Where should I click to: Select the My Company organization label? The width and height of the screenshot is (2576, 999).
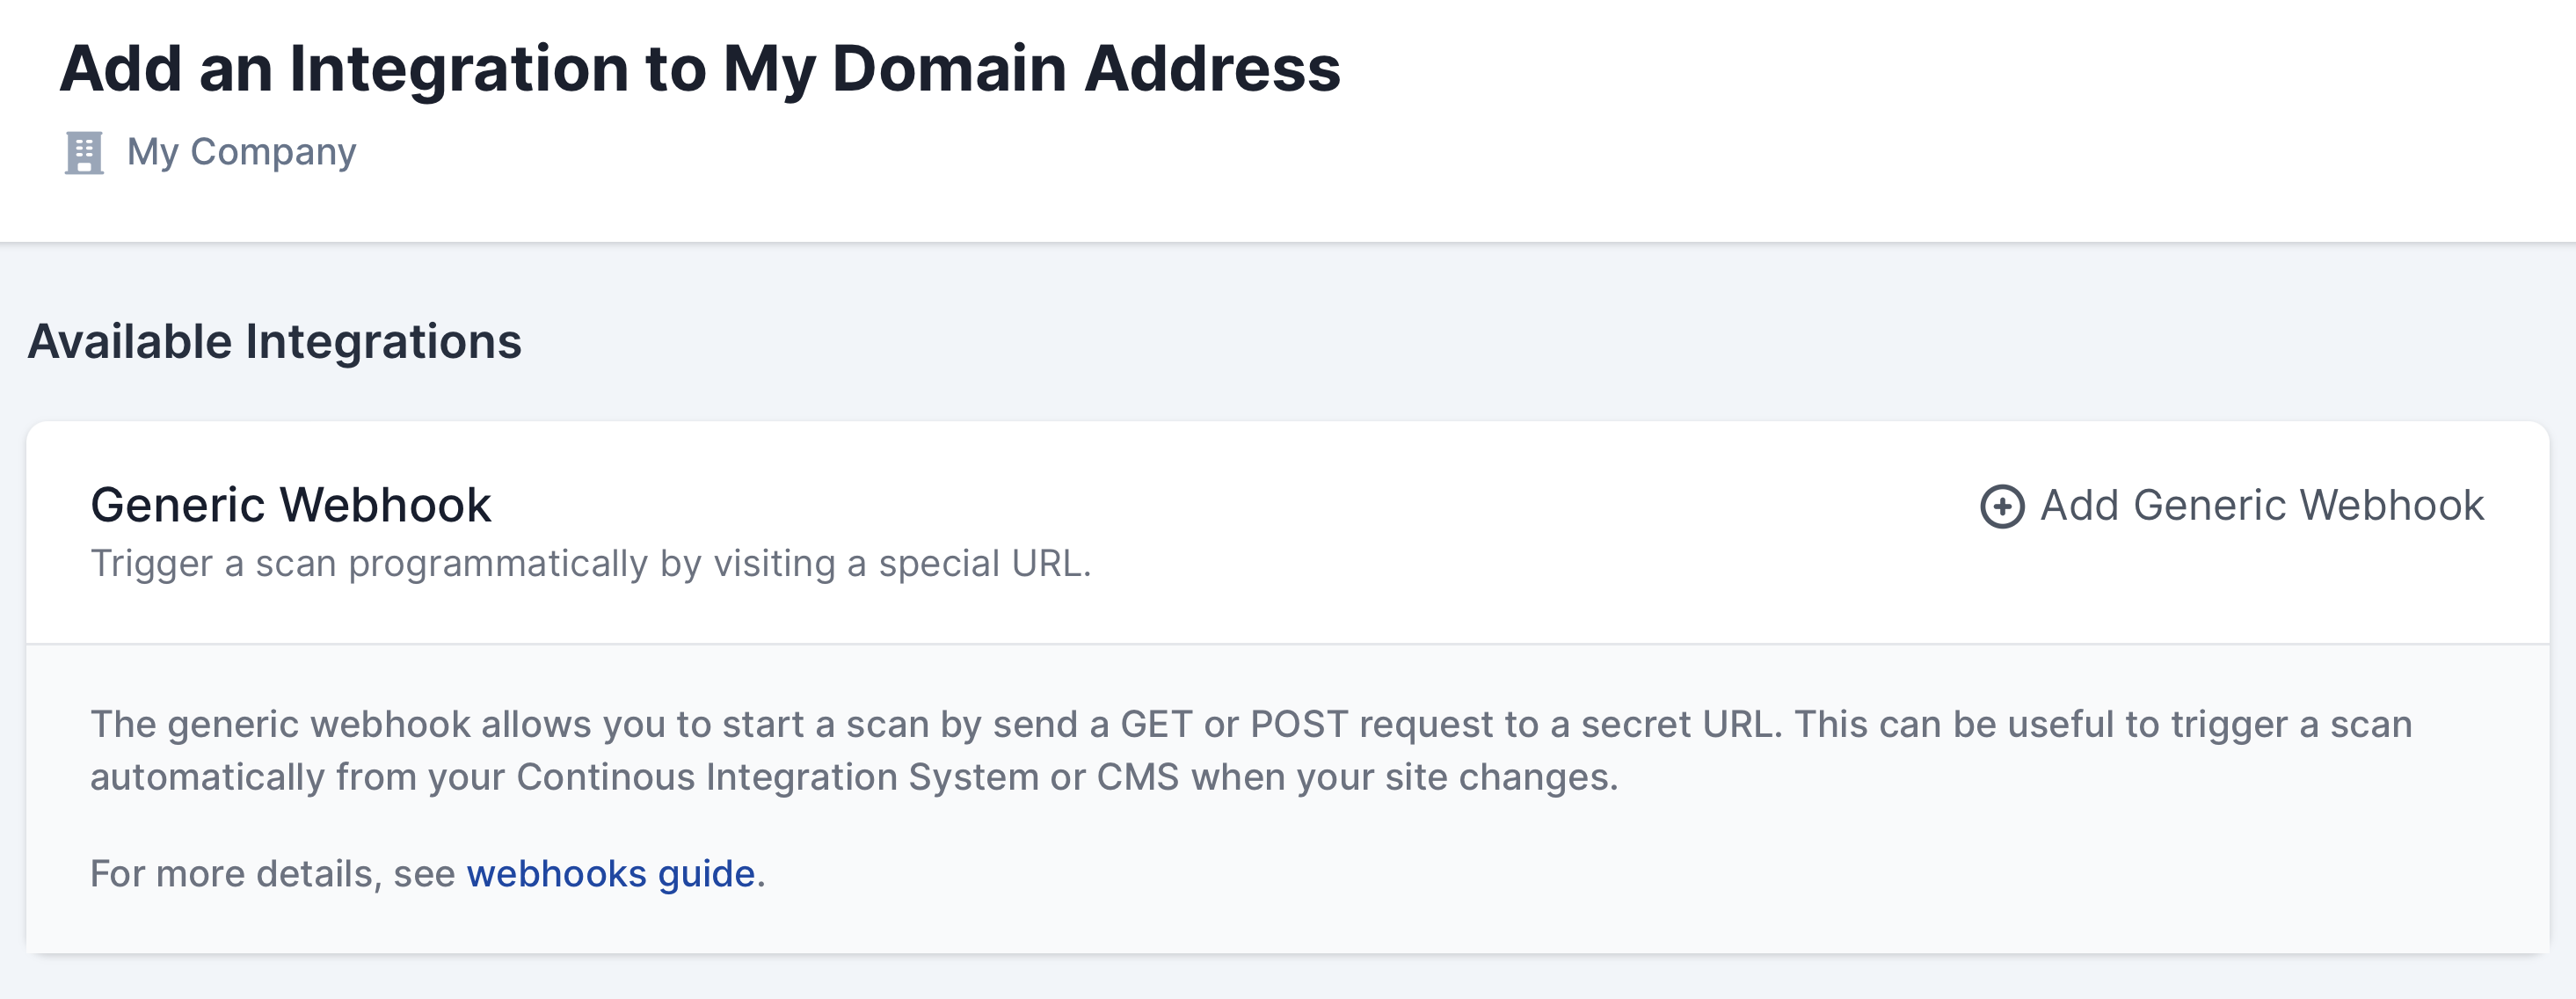(241, 152)
